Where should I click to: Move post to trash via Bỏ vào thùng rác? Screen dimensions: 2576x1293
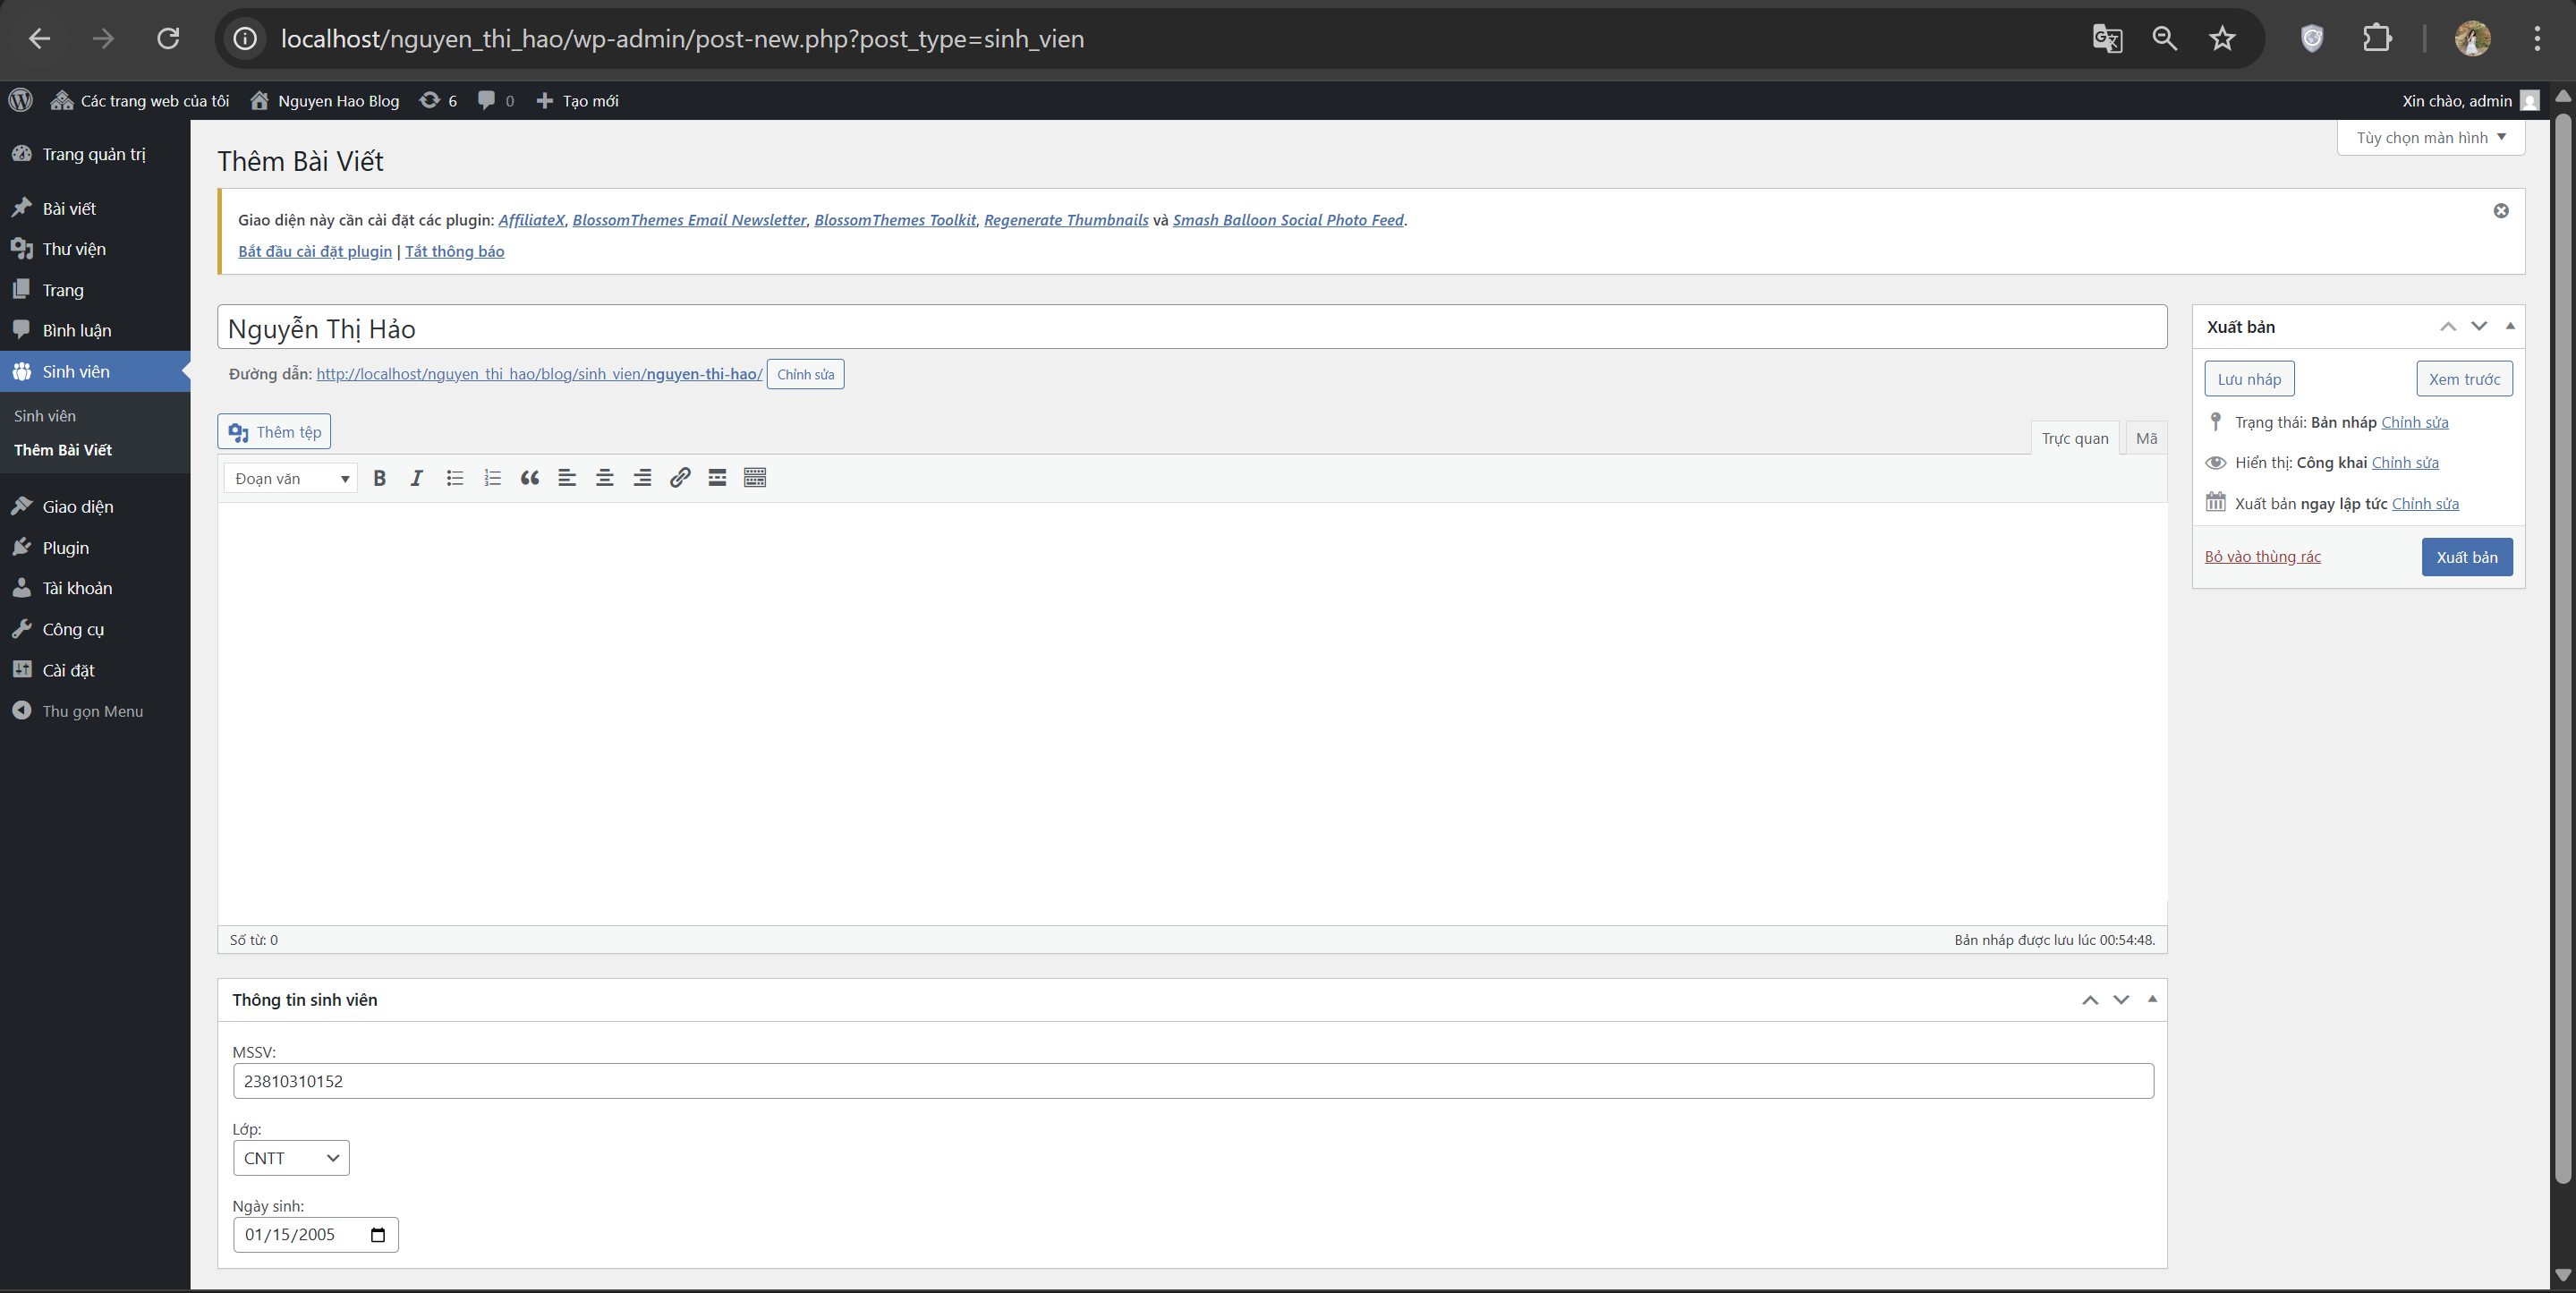click(x=2262, y=557)
